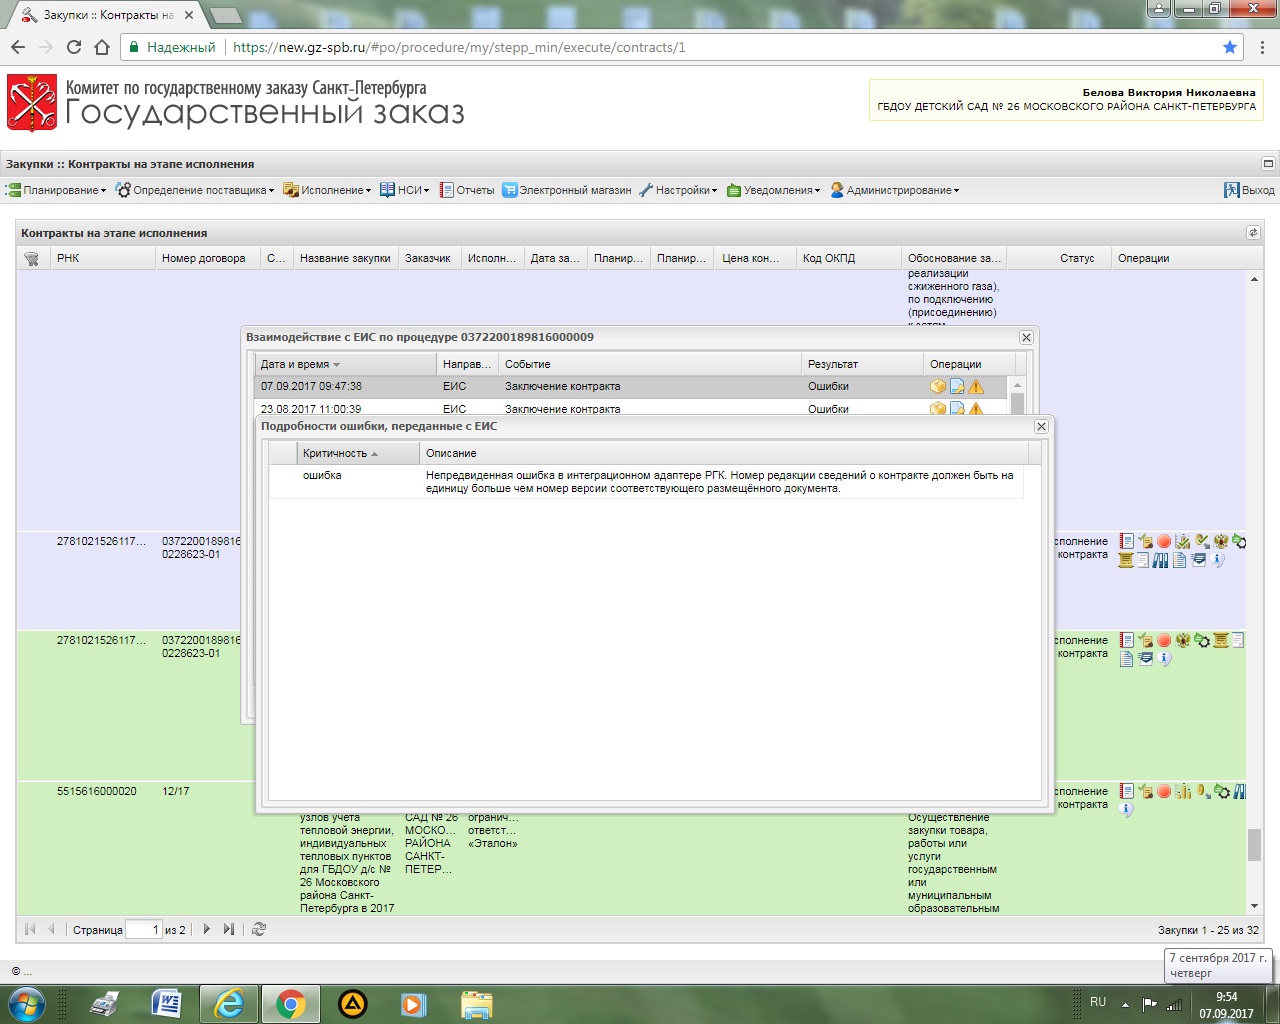Open the signed document icon in the 09:47:38 row
The image size is (1280, 1024).
coord(957,387)
